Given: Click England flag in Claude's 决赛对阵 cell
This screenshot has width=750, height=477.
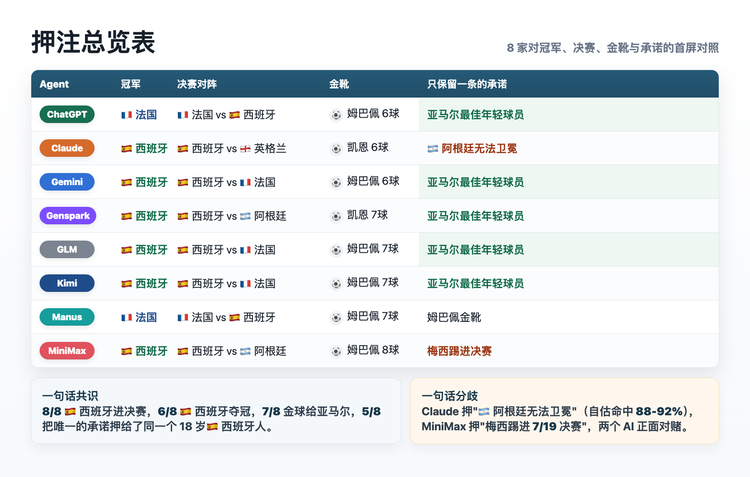Looking at the screenshot, I should (245, 149).
